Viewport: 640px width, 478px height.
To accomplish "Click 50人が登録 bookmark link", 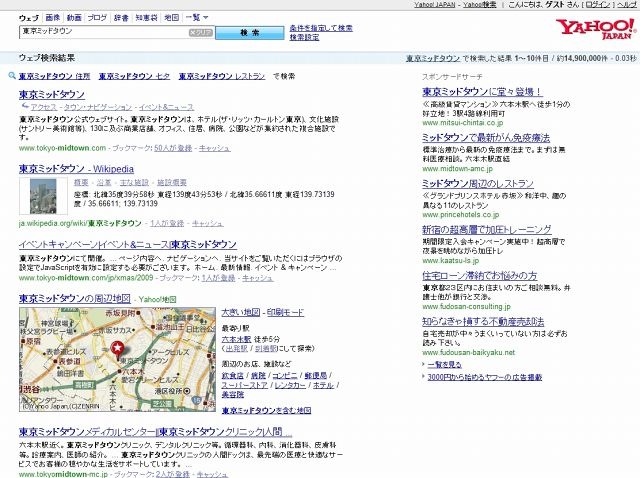I will tap(173, 148).
